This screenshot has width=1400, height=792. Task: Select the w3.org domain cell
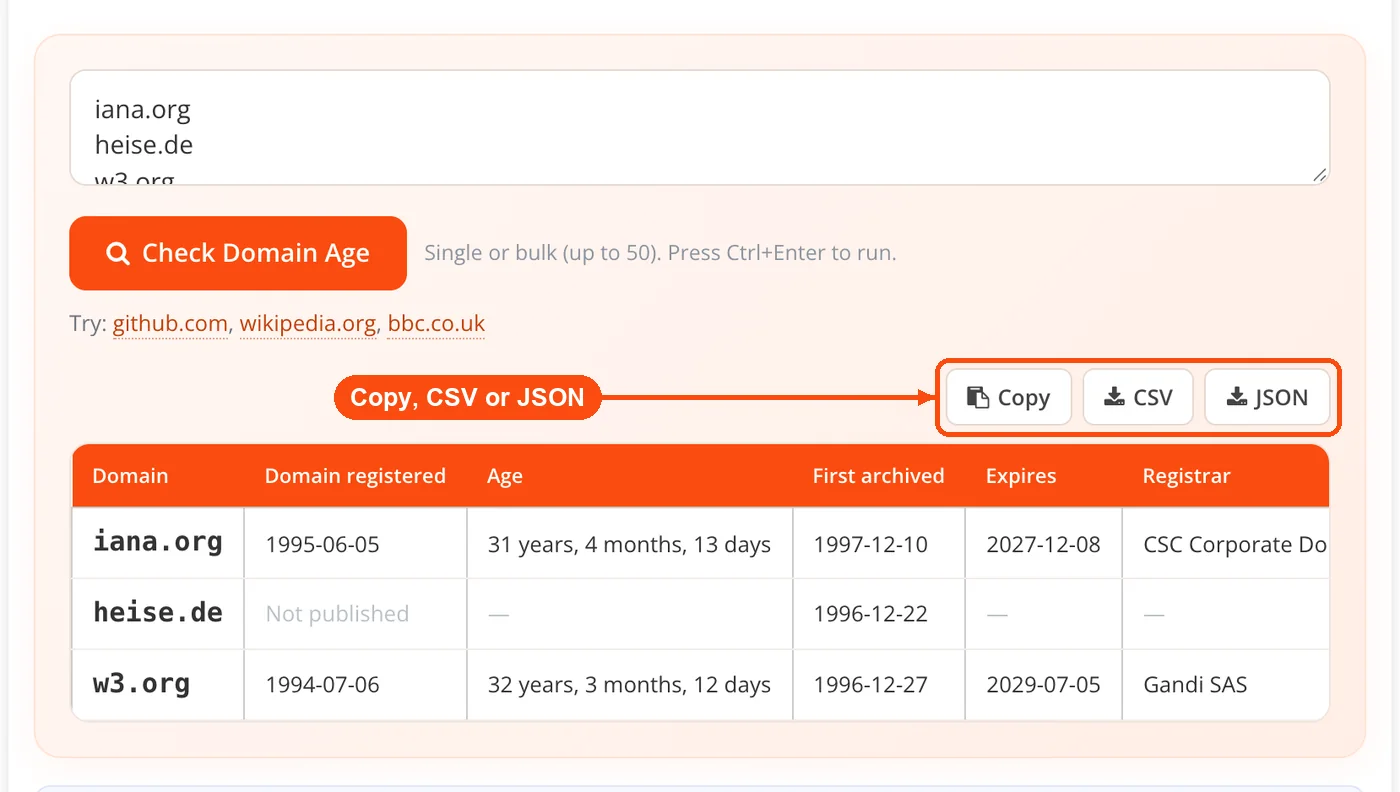coord(158,684)
